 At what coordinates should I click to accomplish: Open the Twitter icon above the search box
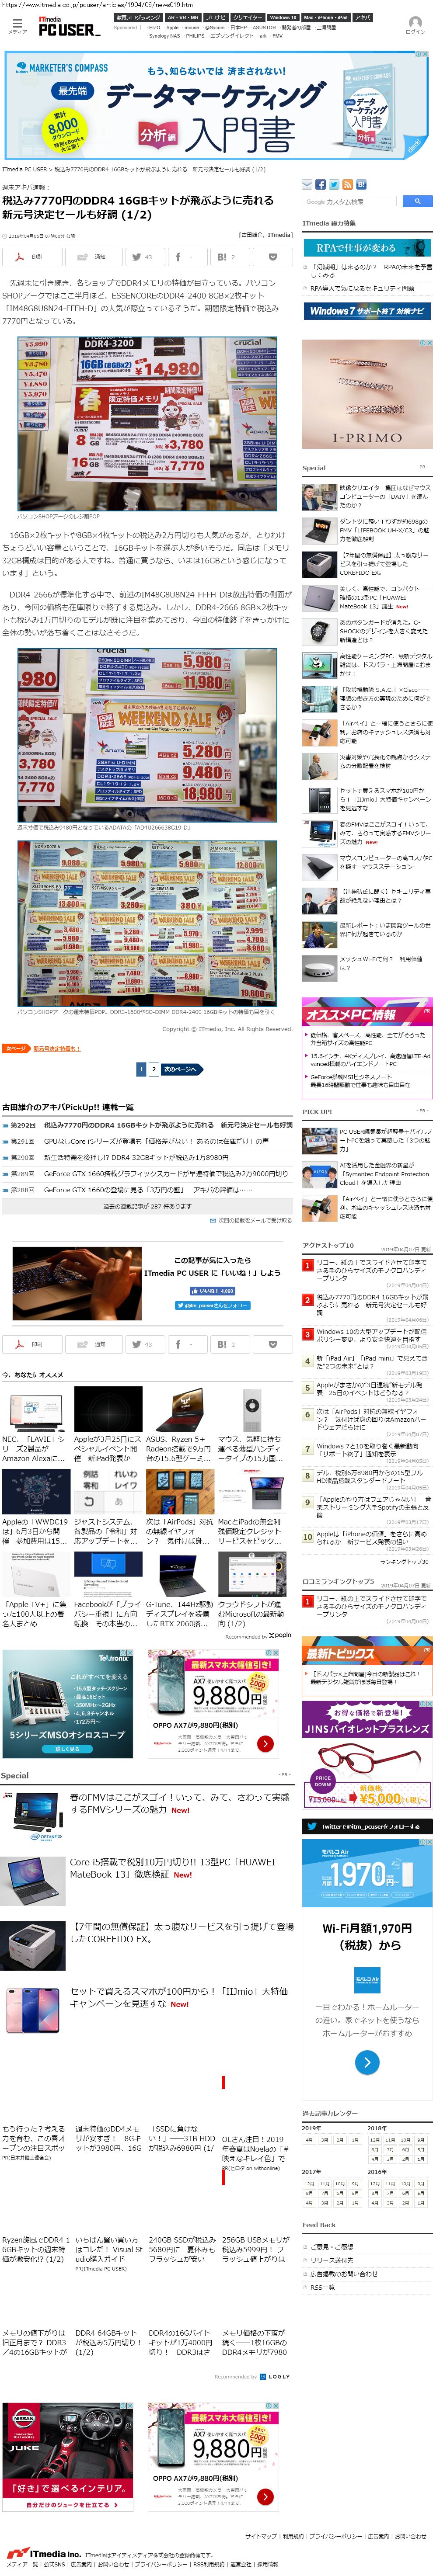[x=334, y=184]
